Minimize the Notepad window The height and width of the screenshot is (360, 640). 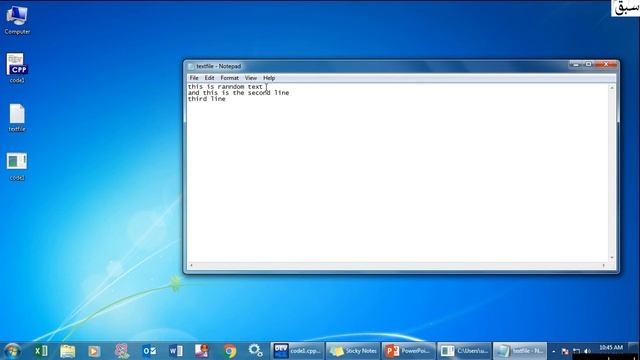point(576,64)
